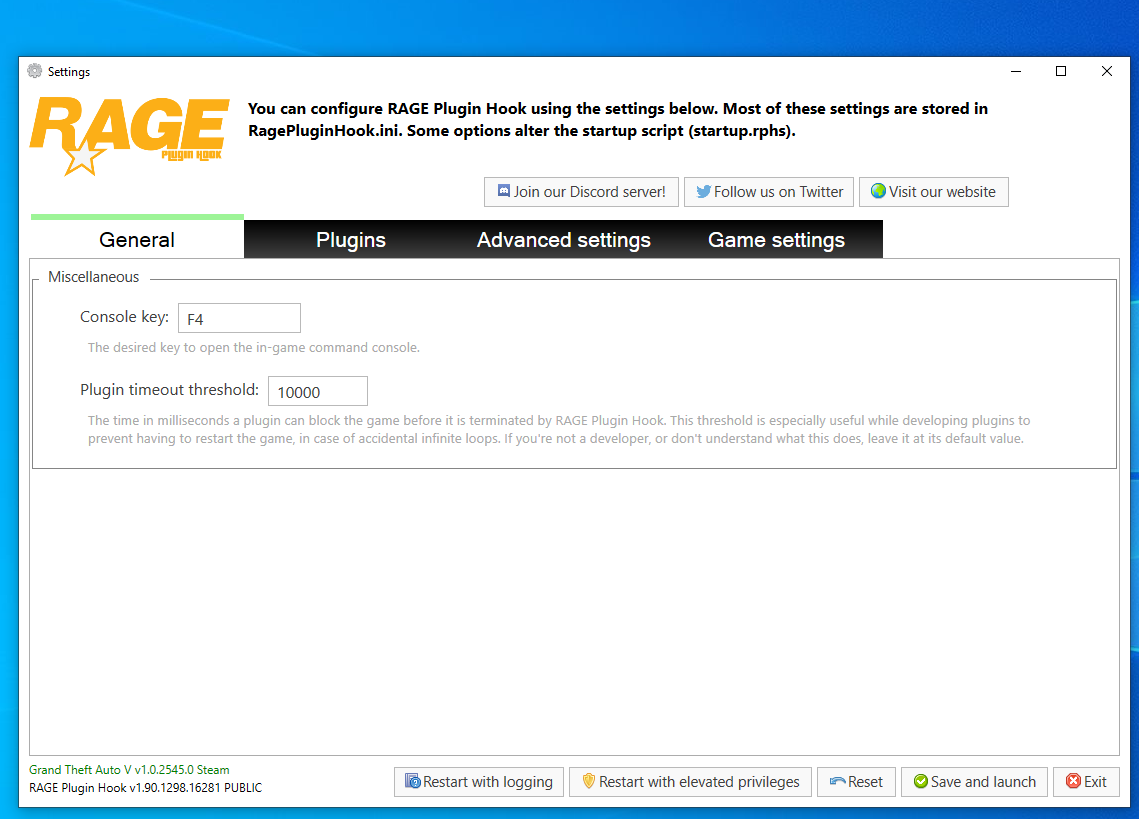Open the Plugins tab
Viewport: 1139px width, 819px height.
(351, 239)
